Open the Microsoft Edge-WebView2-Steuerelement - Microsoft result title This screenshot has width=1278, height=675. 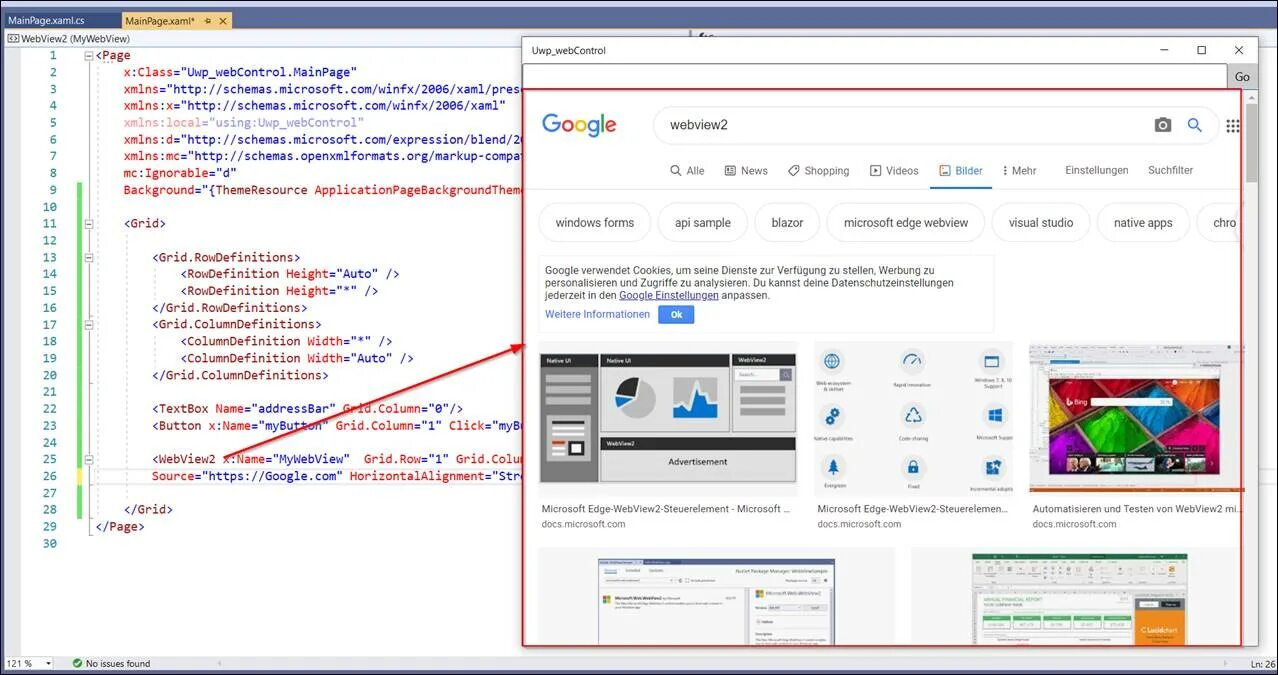666,509
